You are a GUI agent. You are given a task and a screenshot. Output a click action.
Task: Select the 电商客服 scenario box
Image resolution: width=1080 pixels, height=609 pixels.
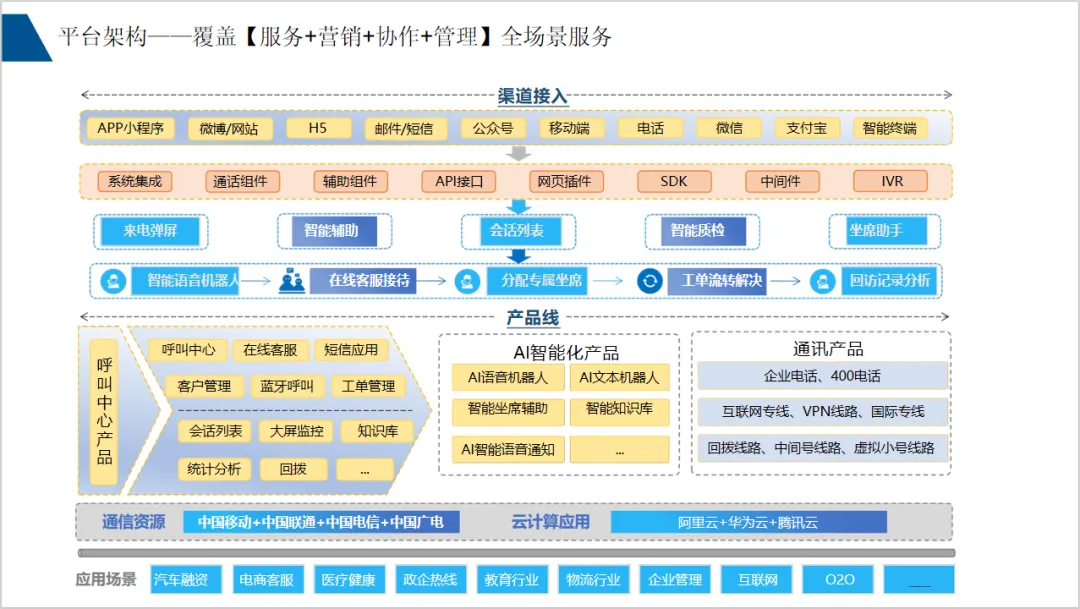pos(267,580)
